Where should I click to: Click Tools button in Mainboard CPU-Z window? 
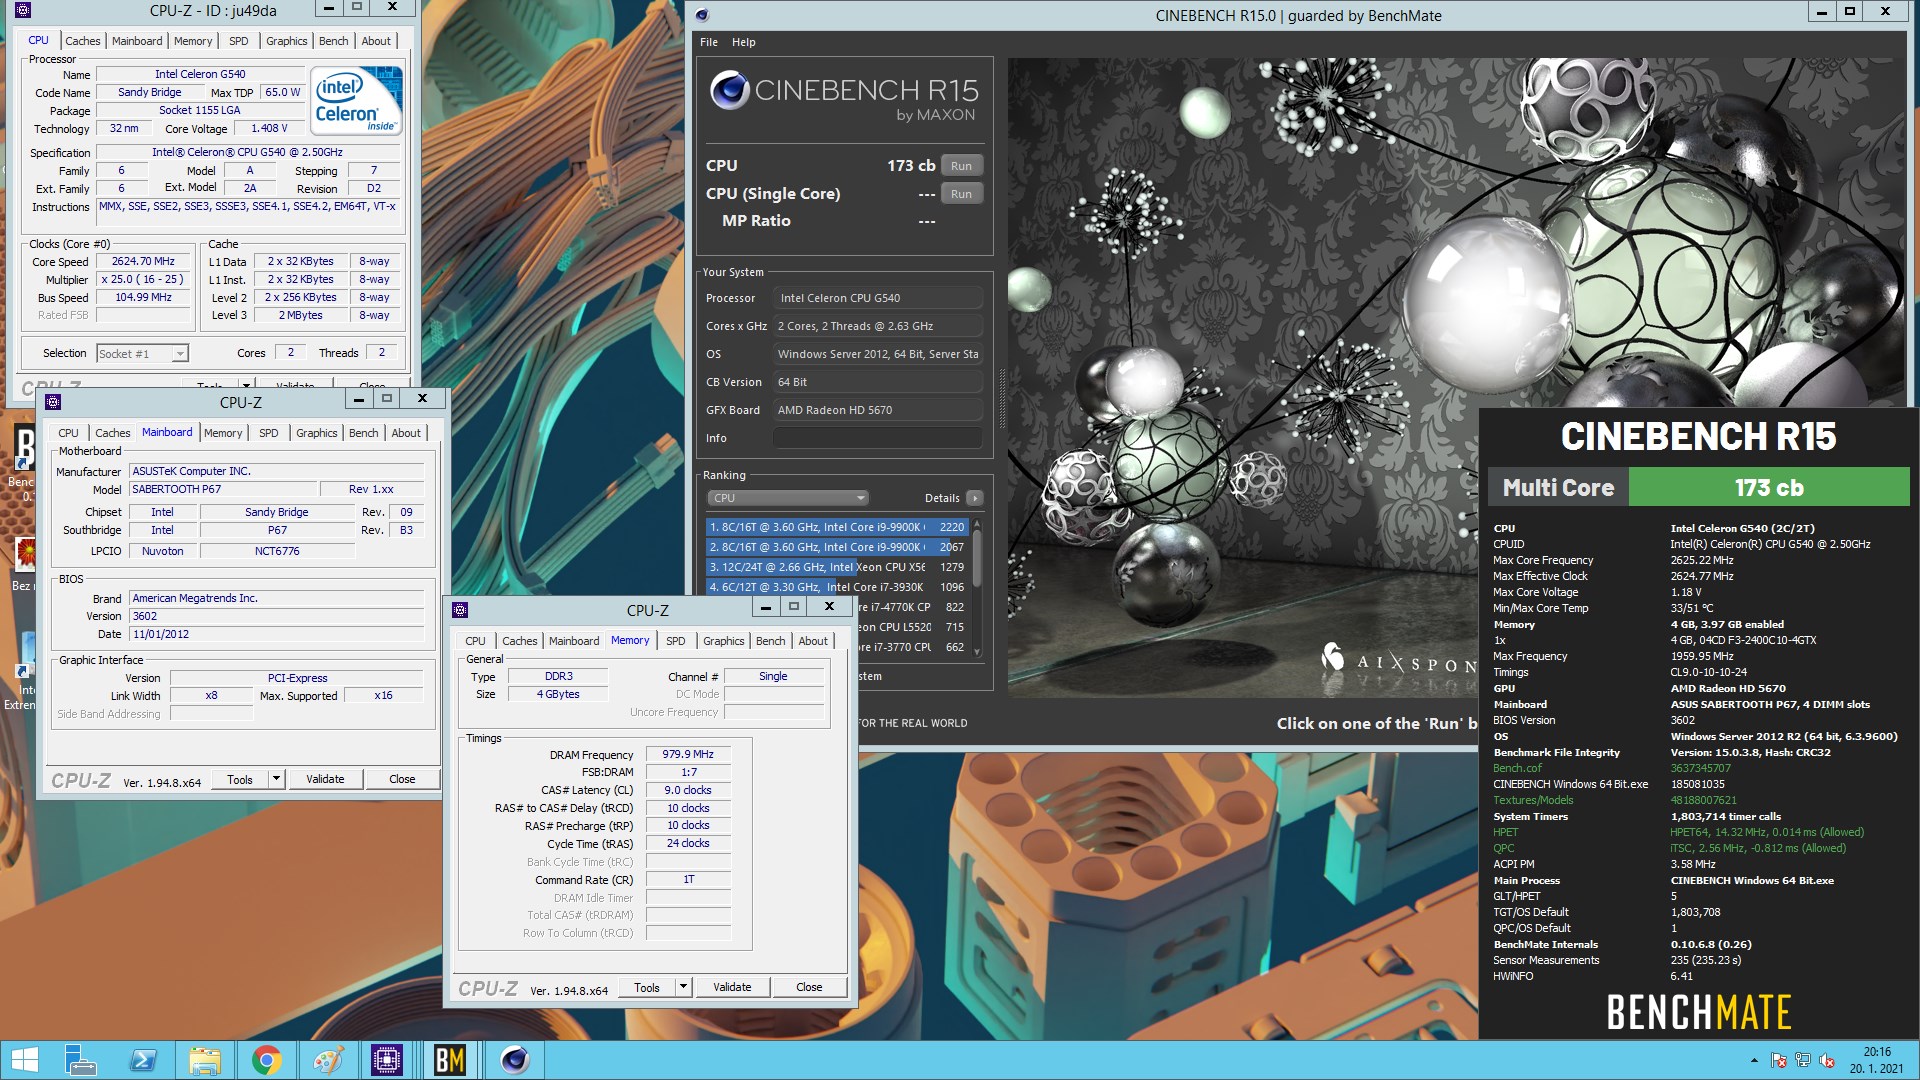pyautogui.click(x=240, y=779)
